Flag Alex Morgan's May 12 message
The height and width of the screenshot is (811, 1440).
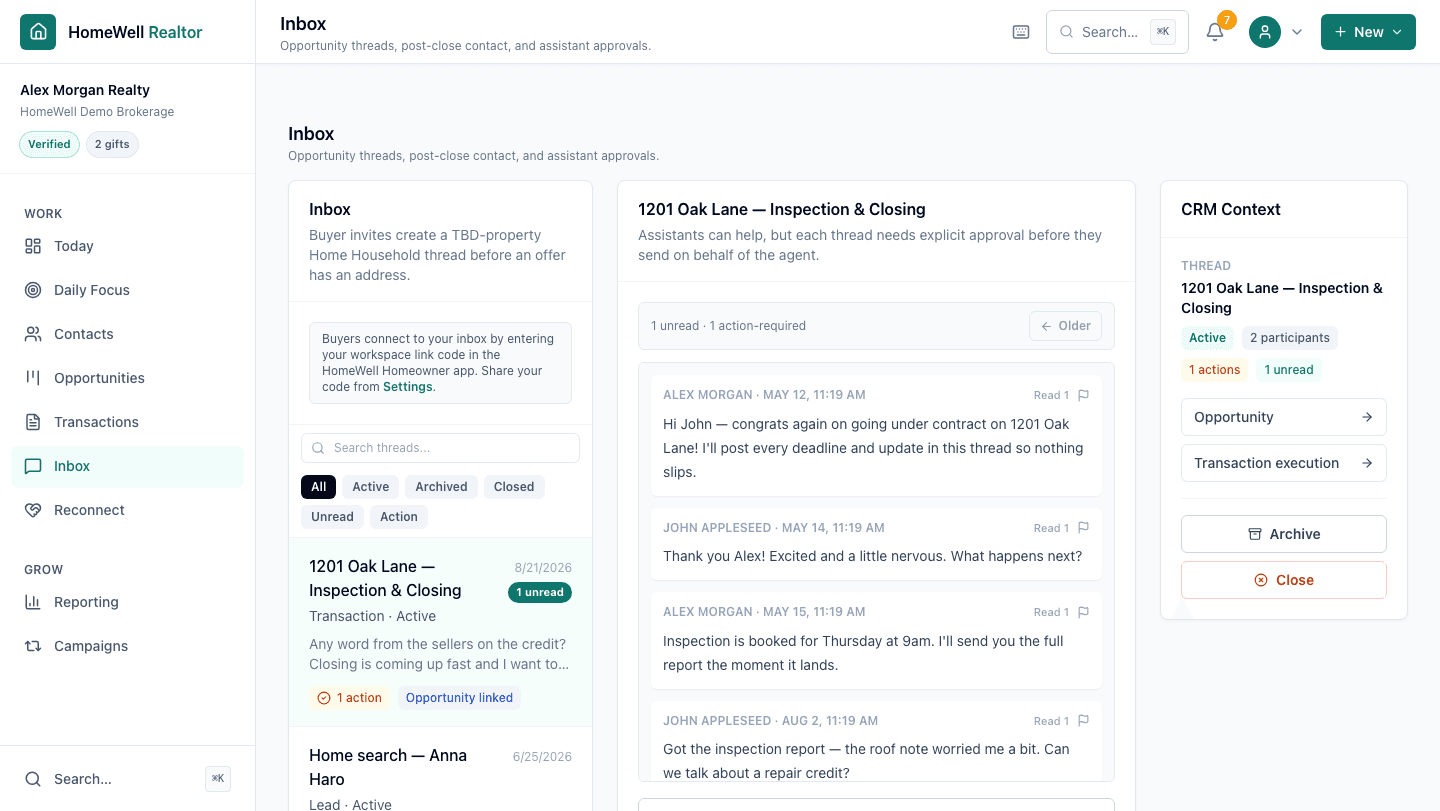pos(1083,395)
